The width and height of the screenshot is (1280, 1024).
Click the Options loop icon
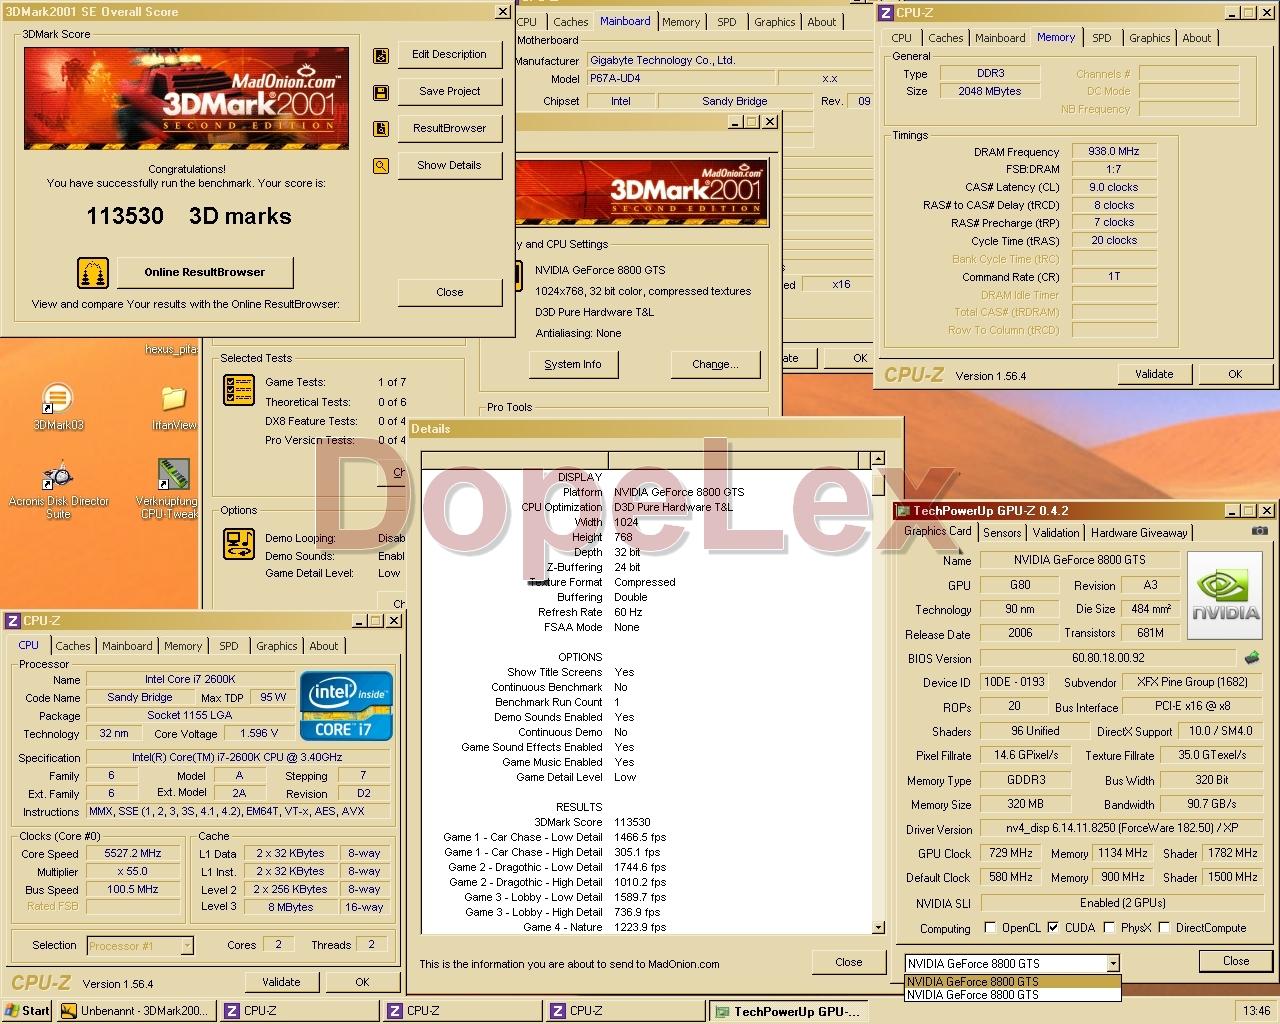(x=239, y=544)
